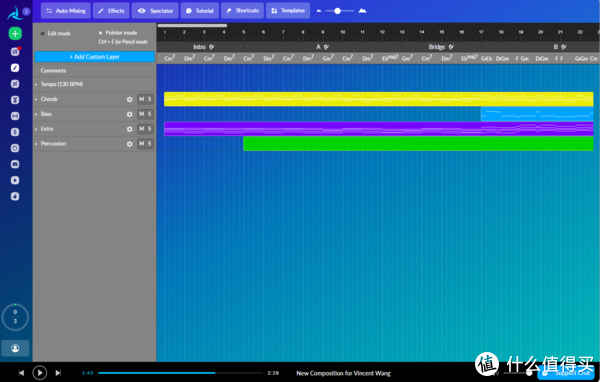Skip forward with next button
The height and width of the screenshot is (382, 600).
(58, 373)
